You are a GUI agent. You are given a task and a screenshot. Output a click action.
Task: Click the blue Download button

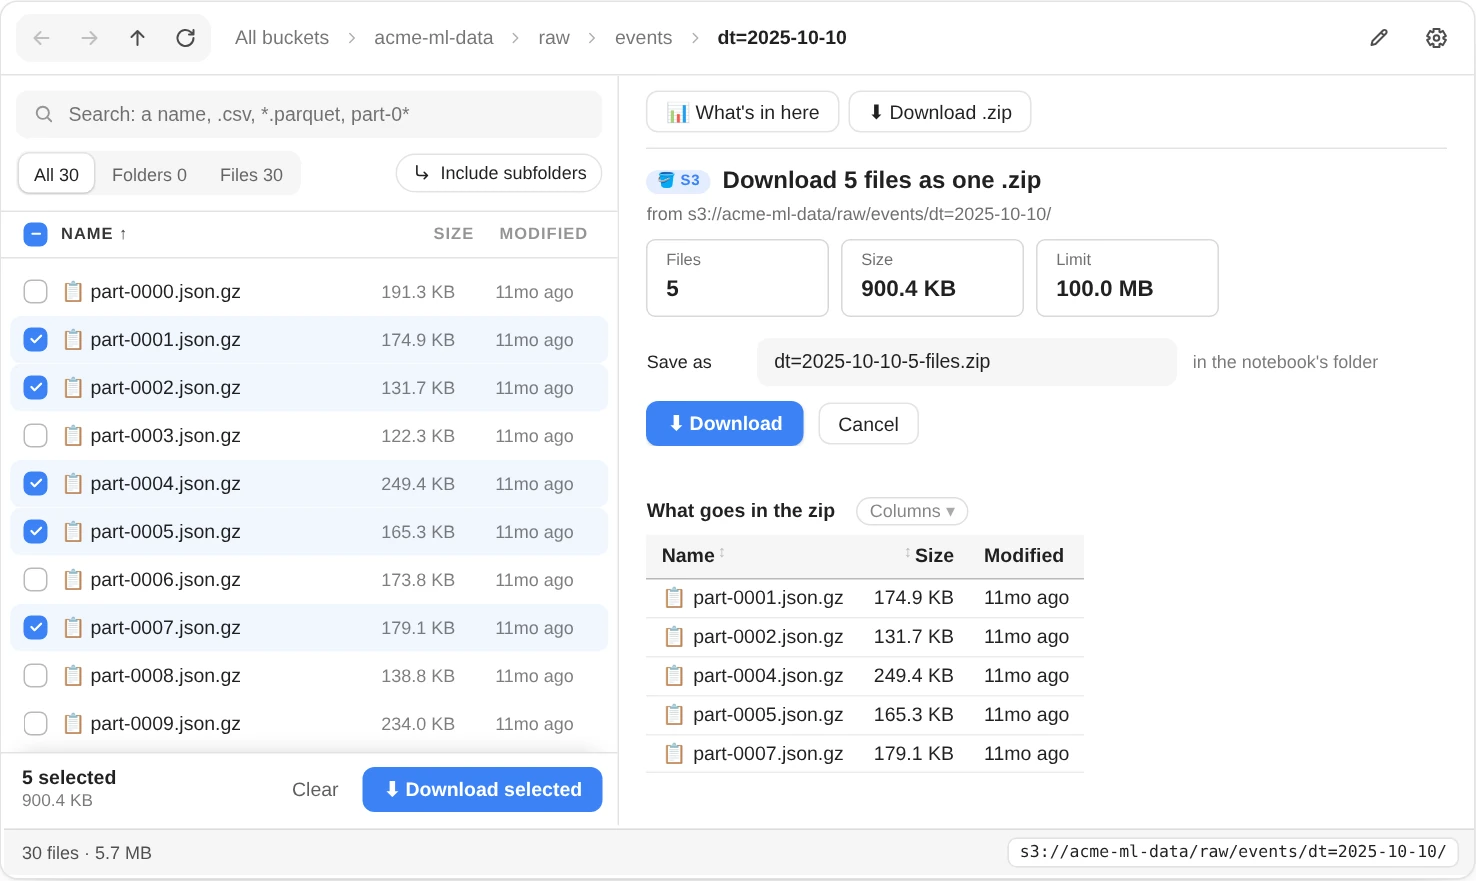[725, 424]
